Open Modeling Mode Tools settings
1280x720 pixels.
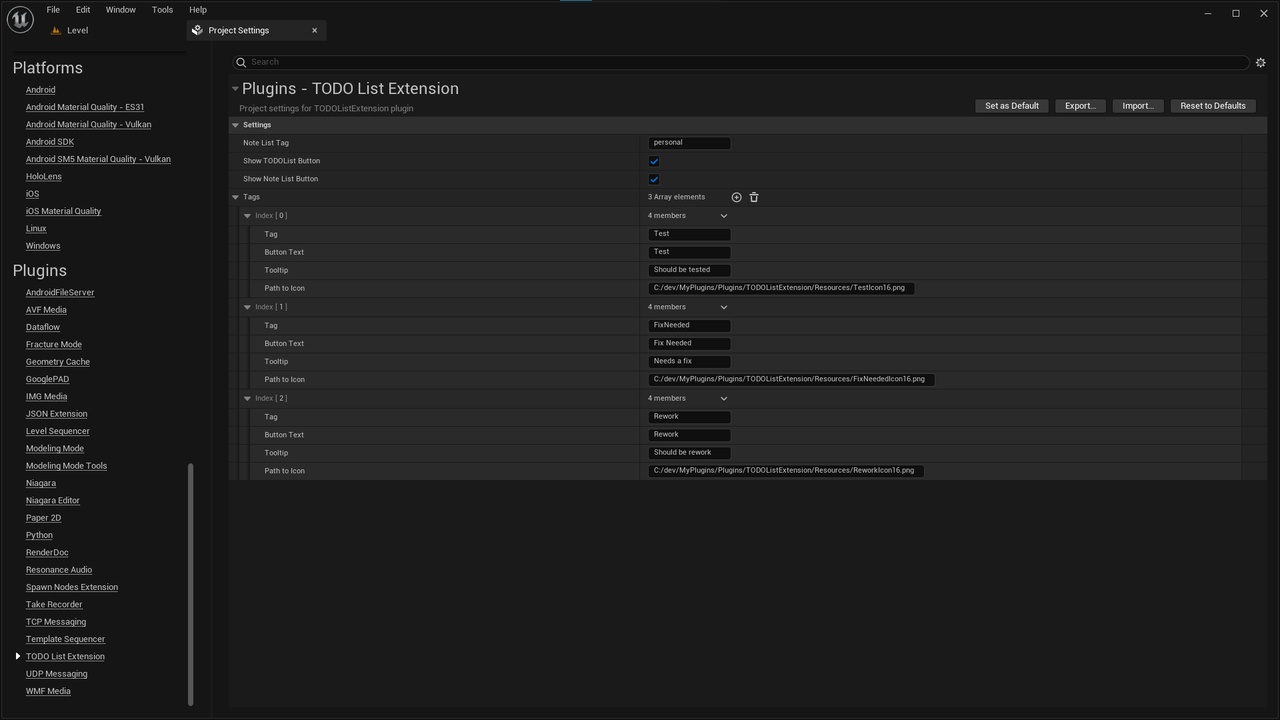click(x=66, y=466)
